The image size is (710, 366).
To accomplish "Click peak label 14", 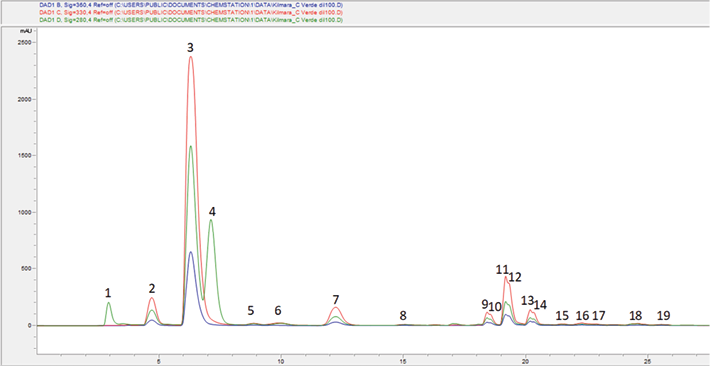I will tap(540, 305).
